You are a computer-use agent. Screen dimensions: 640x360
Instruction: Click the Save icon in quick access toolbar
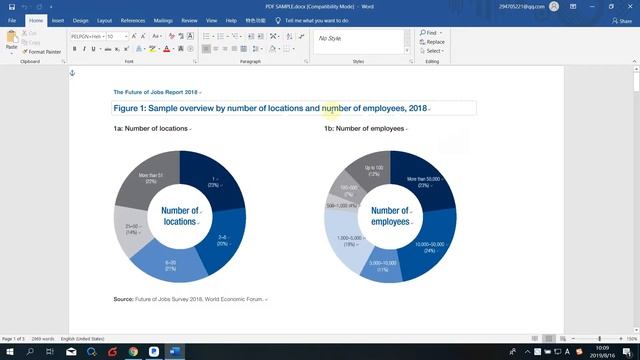tap(12, 7)
